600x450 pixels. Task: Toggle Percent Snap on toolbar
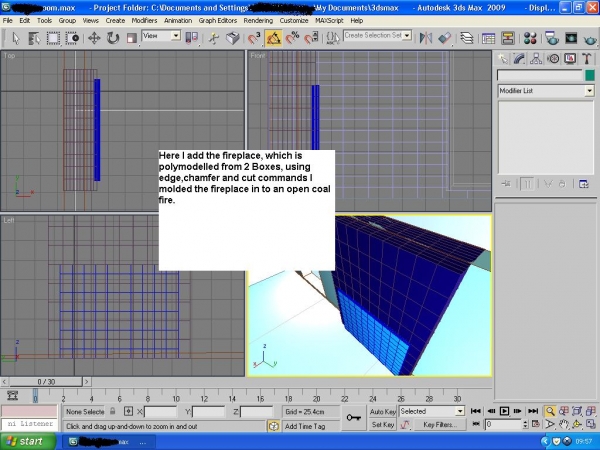(293, 38)
